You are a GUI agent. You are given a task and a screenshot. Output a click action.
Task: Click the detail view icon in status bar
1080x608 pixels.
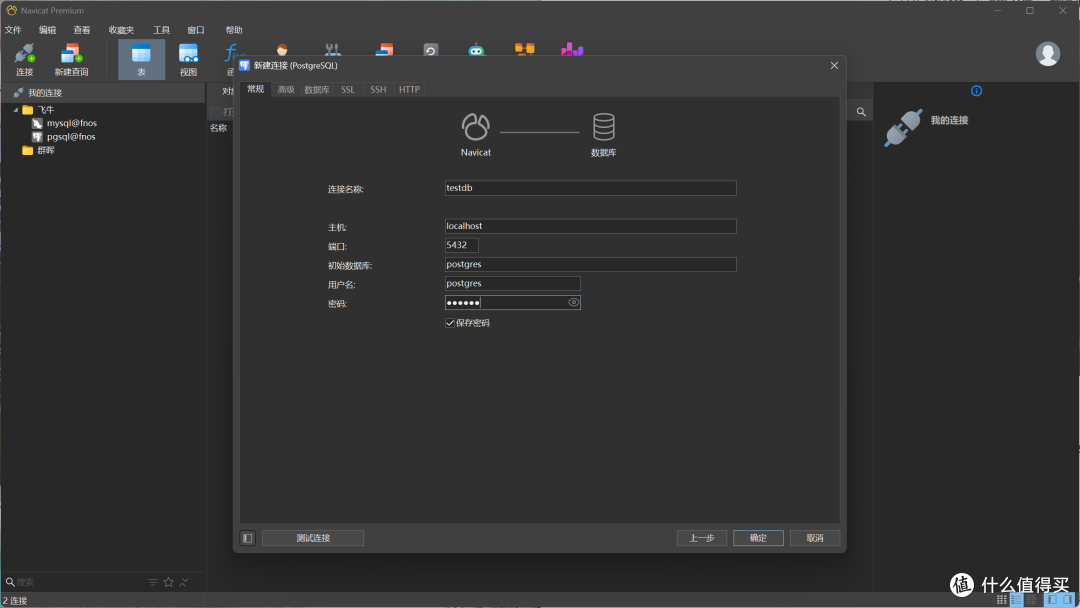[x=1031, y=600]
